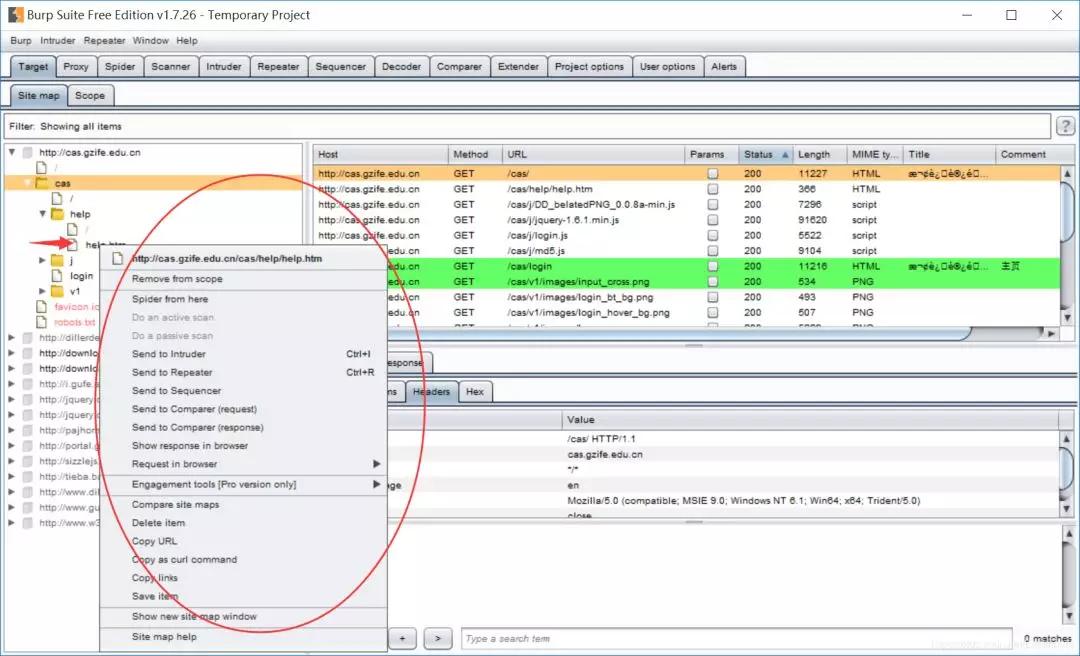Viewport: 1080px width, 656px height.
Task: Click the help button beside the filter bar
Action: (x=1066, y=126)
